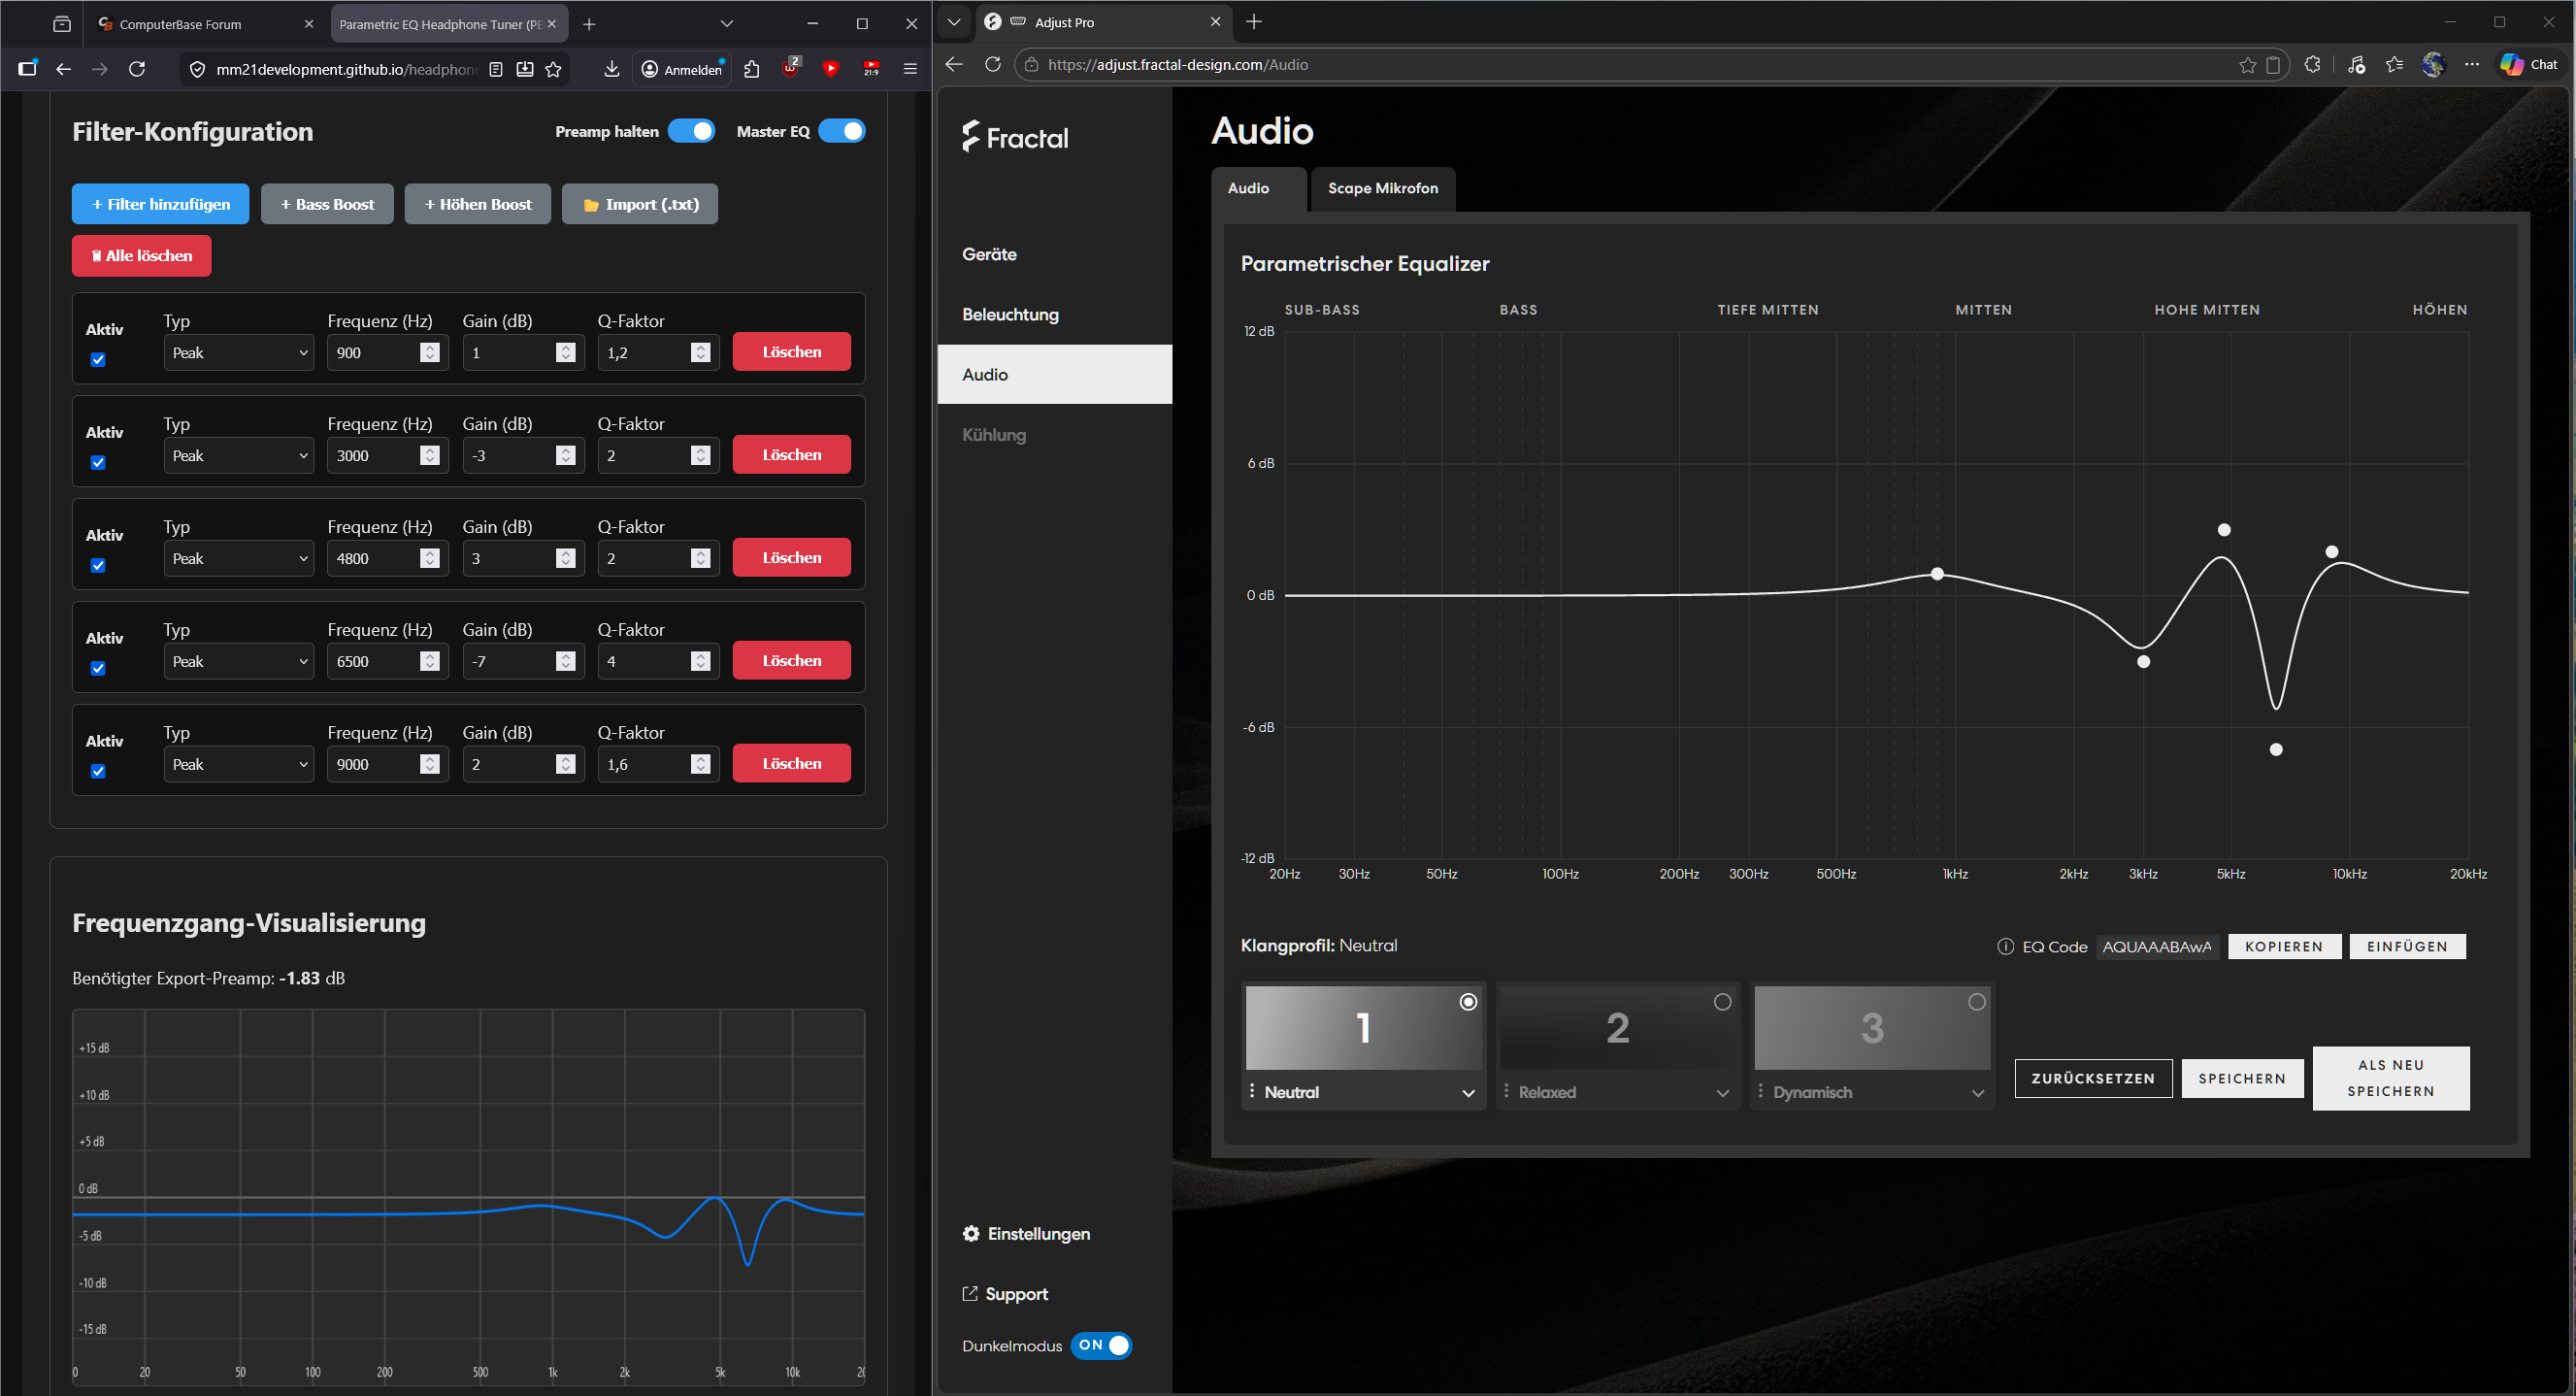
Task: Disable the Dunkelmodus ON switch
Action: coord(1100,1345)
